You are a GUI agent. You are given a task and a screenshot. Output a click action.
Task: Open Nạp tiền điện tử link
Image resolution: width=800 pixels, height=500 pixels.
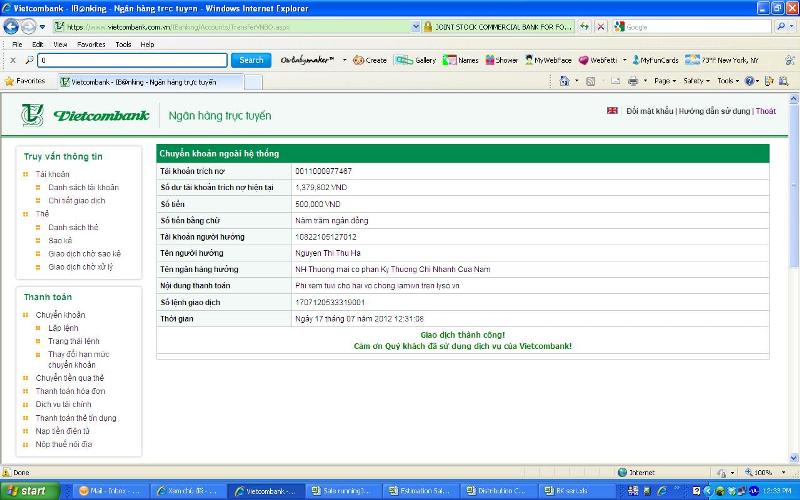coord(63,431)
